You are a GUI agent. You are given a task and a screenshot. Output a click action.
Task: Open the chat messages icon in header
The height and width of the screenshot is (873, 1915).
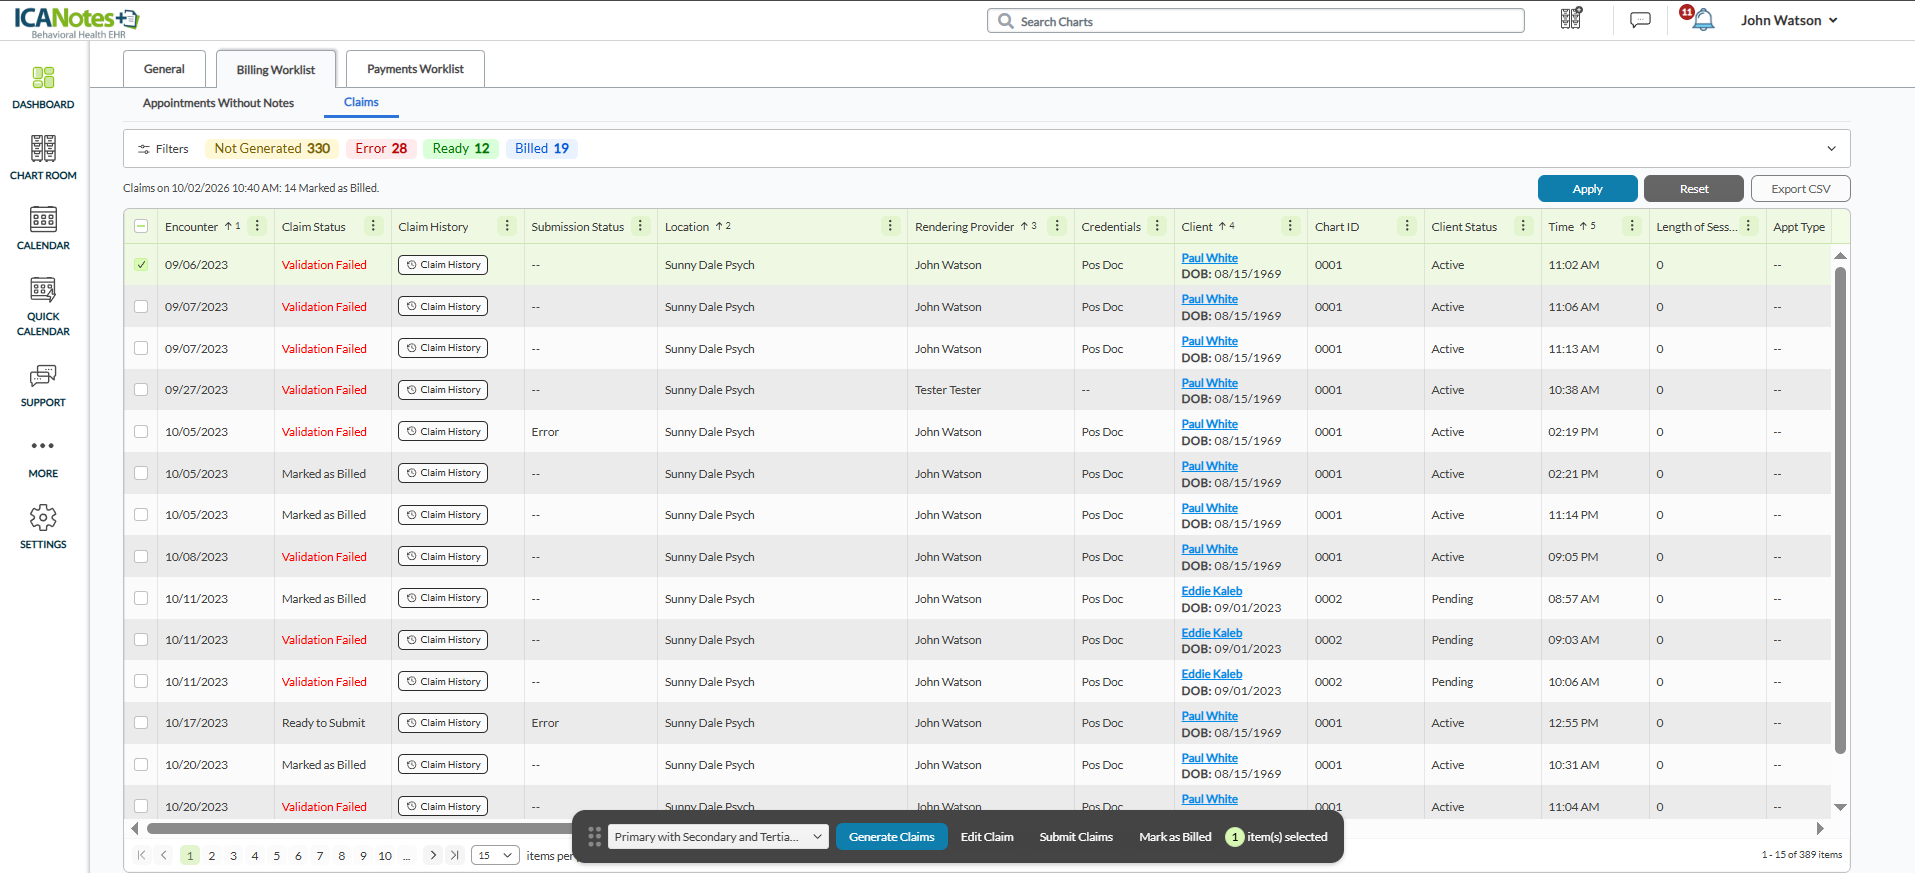[x=1640, y=20]
